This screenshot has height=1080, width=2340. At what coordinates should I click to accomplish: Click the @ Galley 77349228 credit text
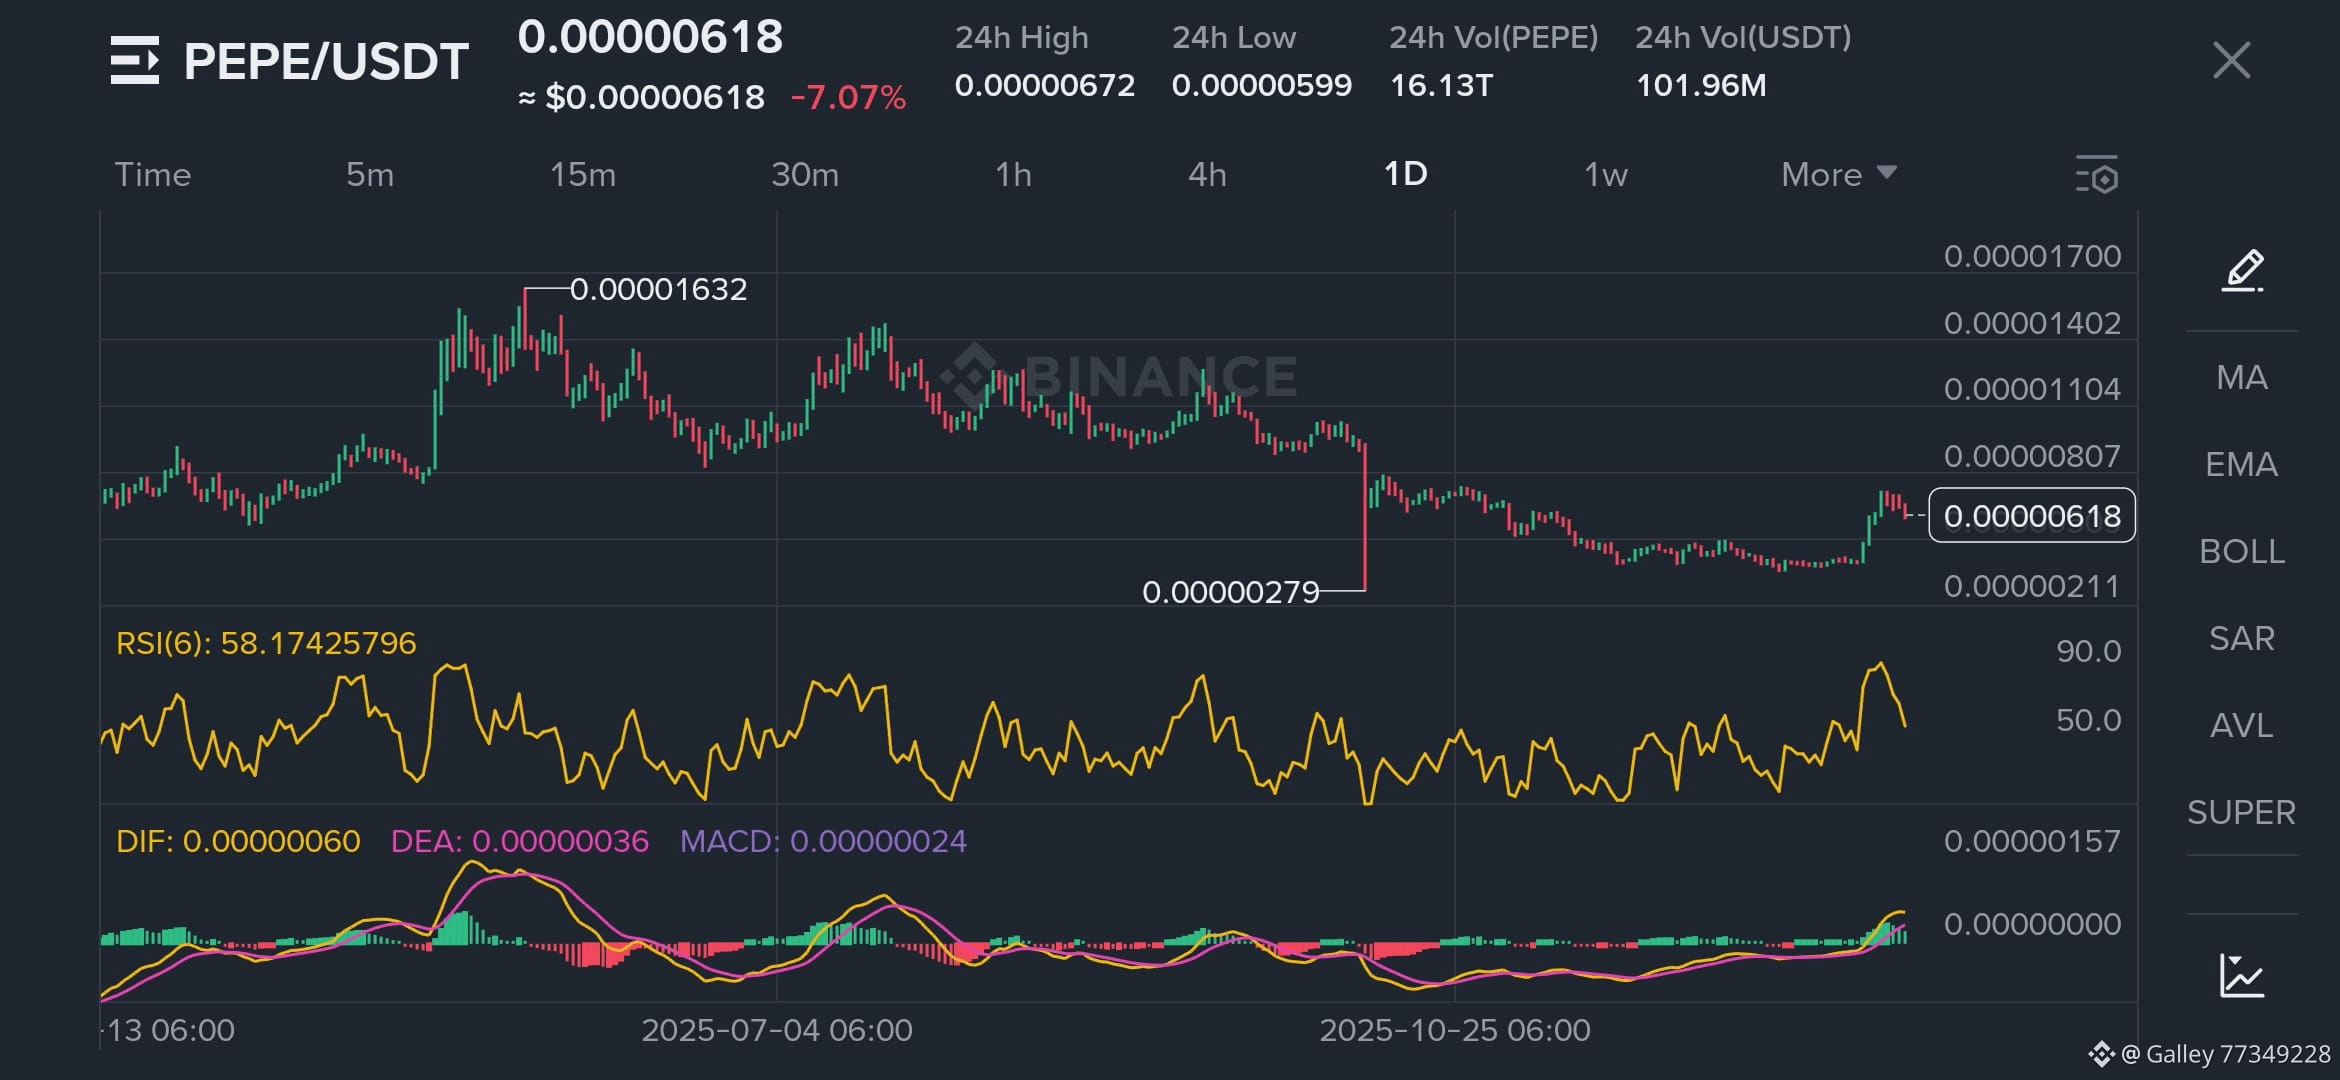[2225, 1054]
